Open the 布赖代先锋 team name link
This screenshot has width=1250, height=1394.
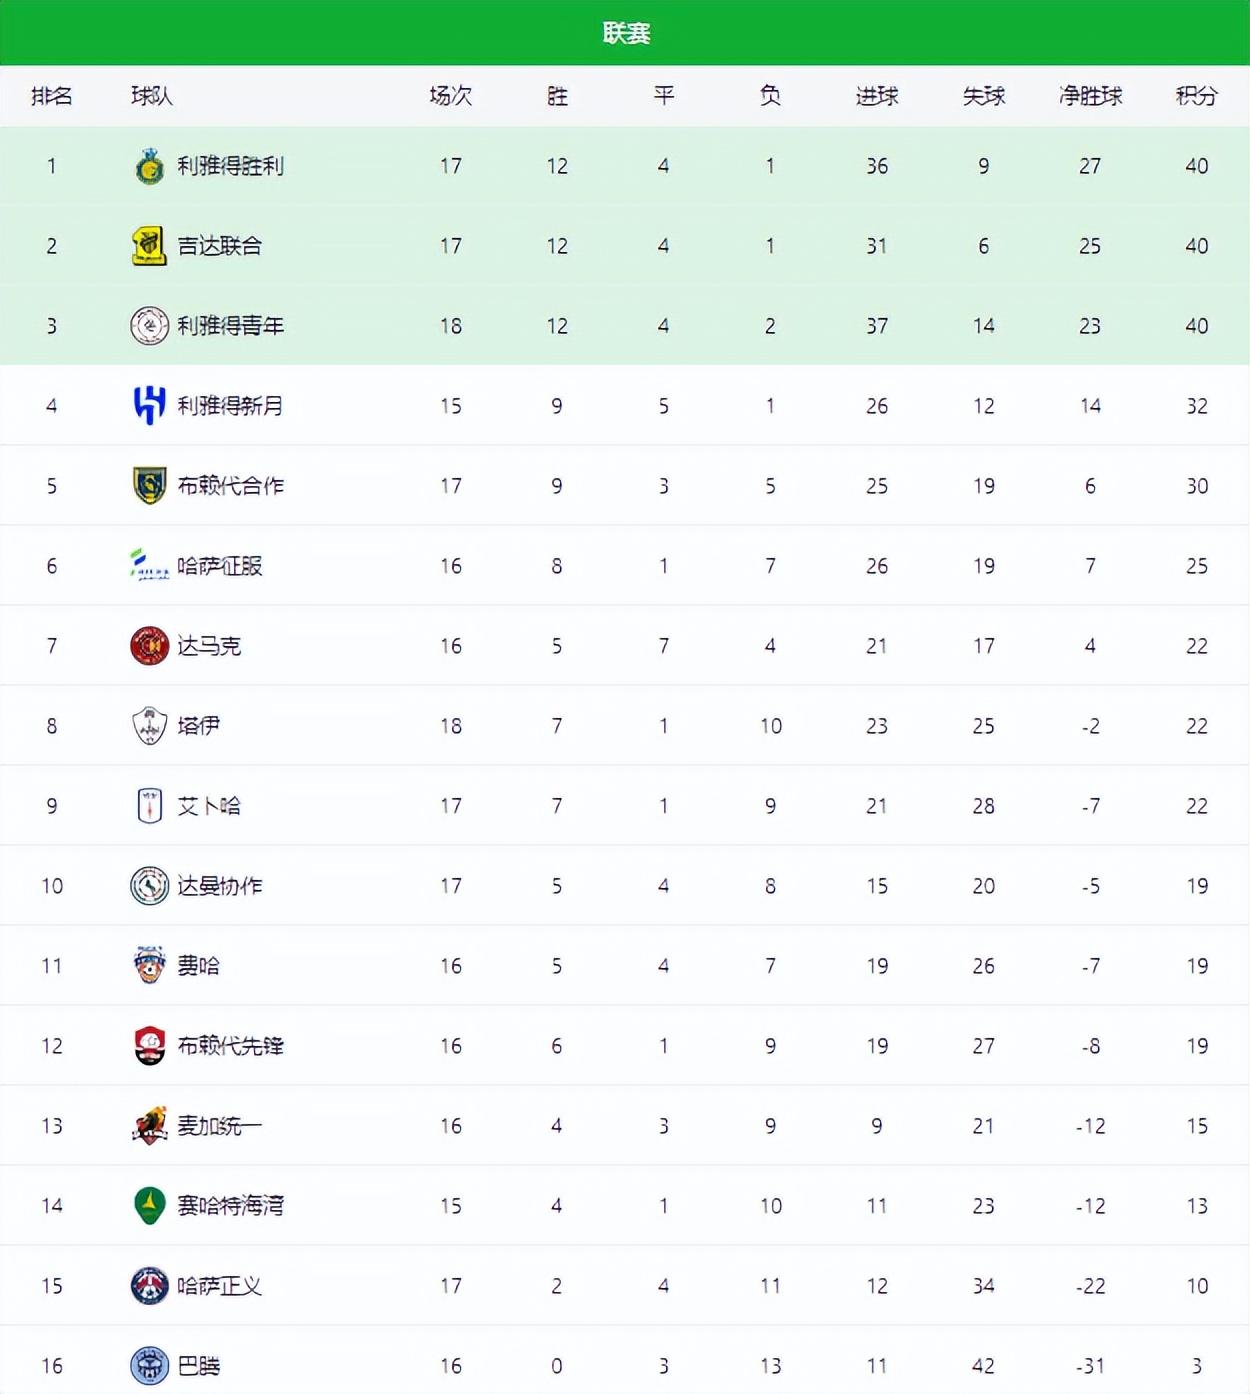[231, 1046]
